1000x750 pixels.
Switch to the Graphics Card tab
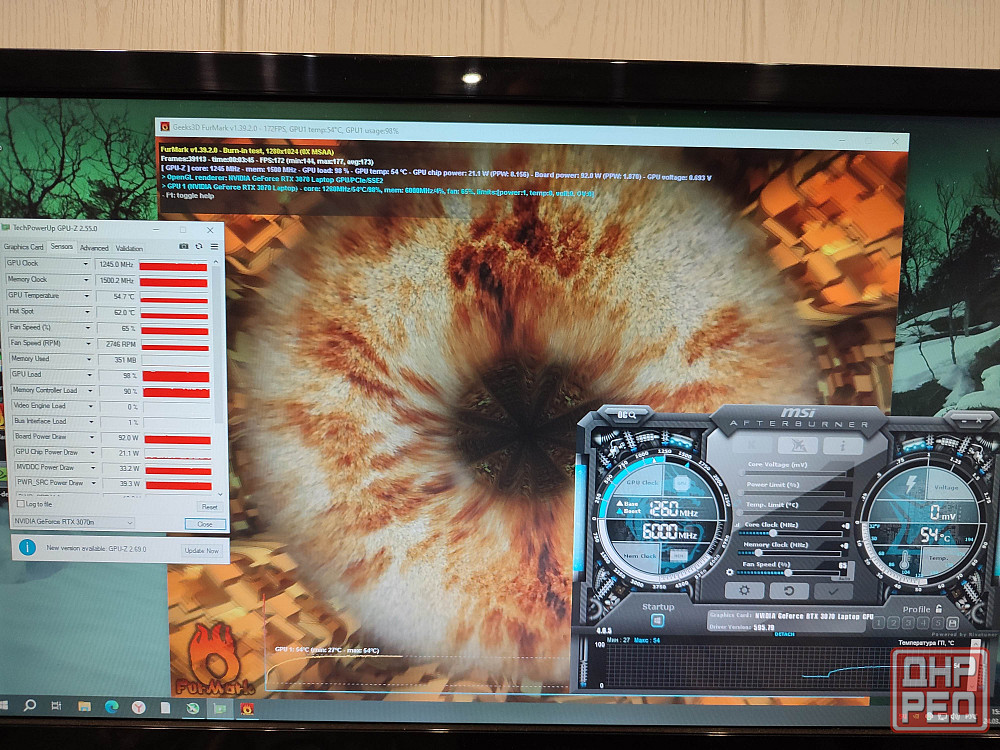coord(24,248)
